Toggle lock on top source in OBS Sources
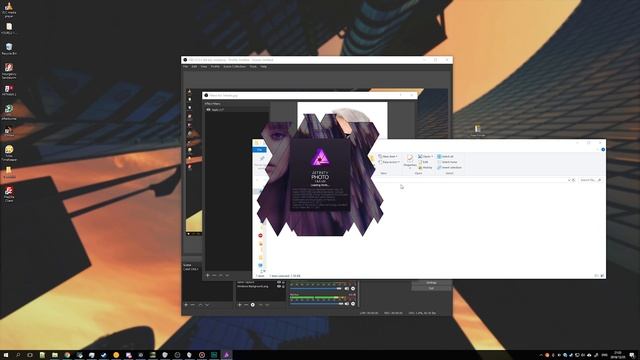640x360 pixels. pos(283,282)
